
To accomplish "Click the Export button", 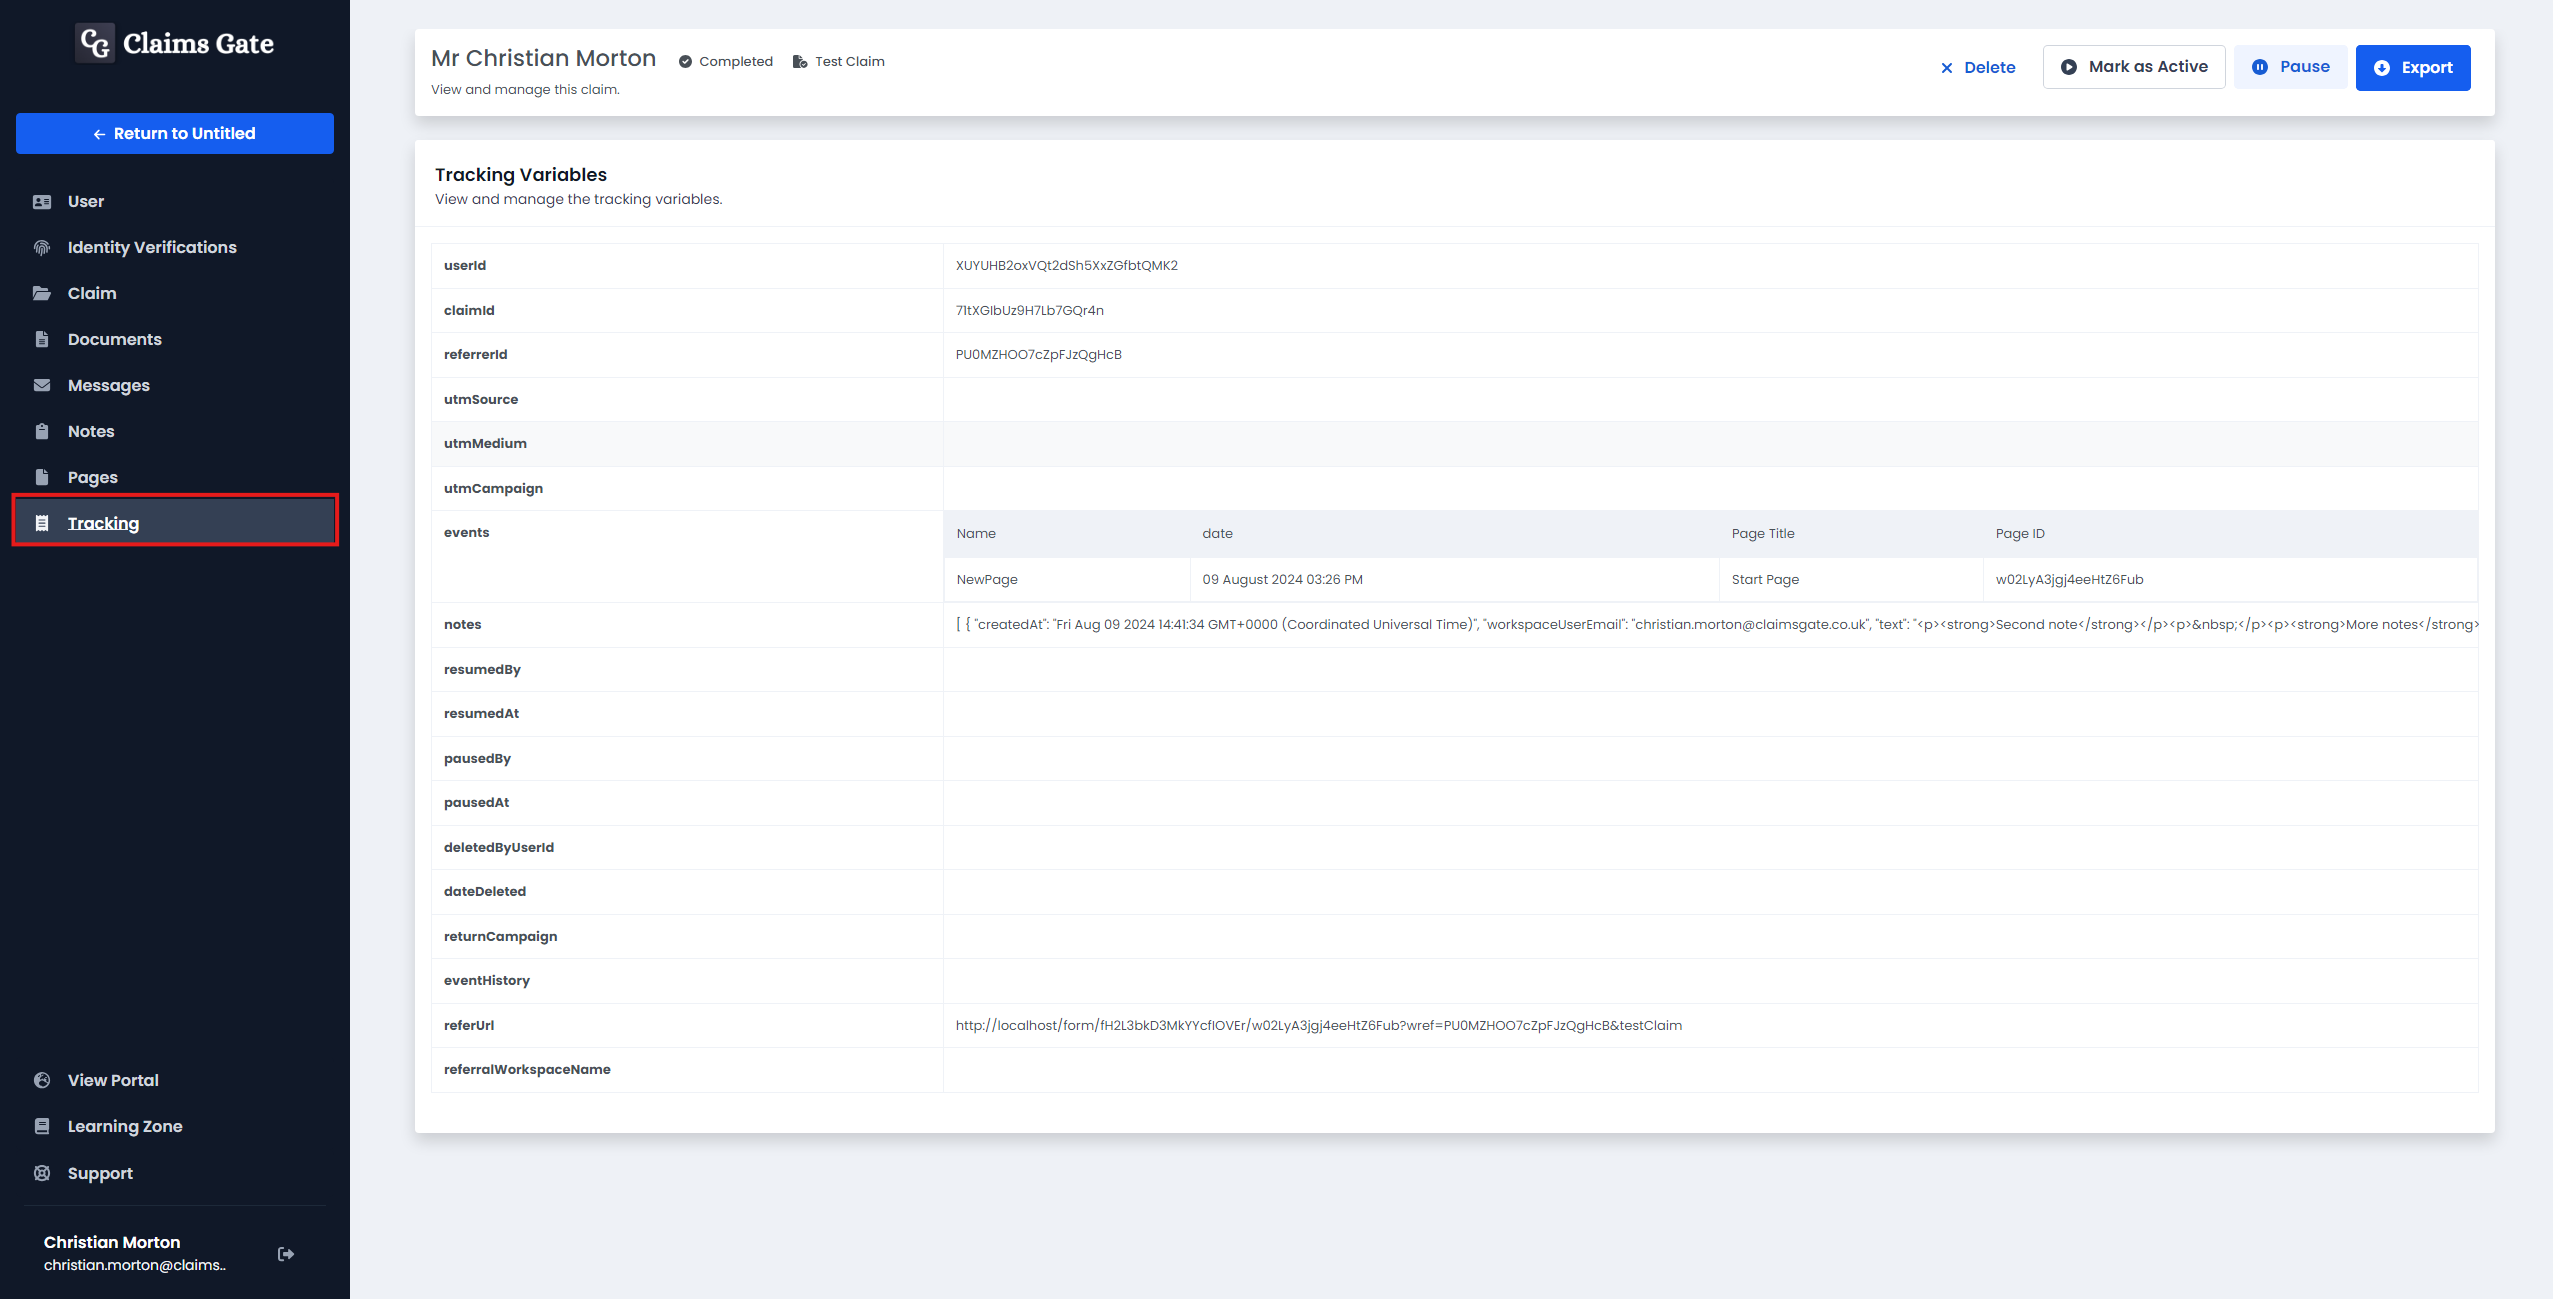I will click(2414, 66).
